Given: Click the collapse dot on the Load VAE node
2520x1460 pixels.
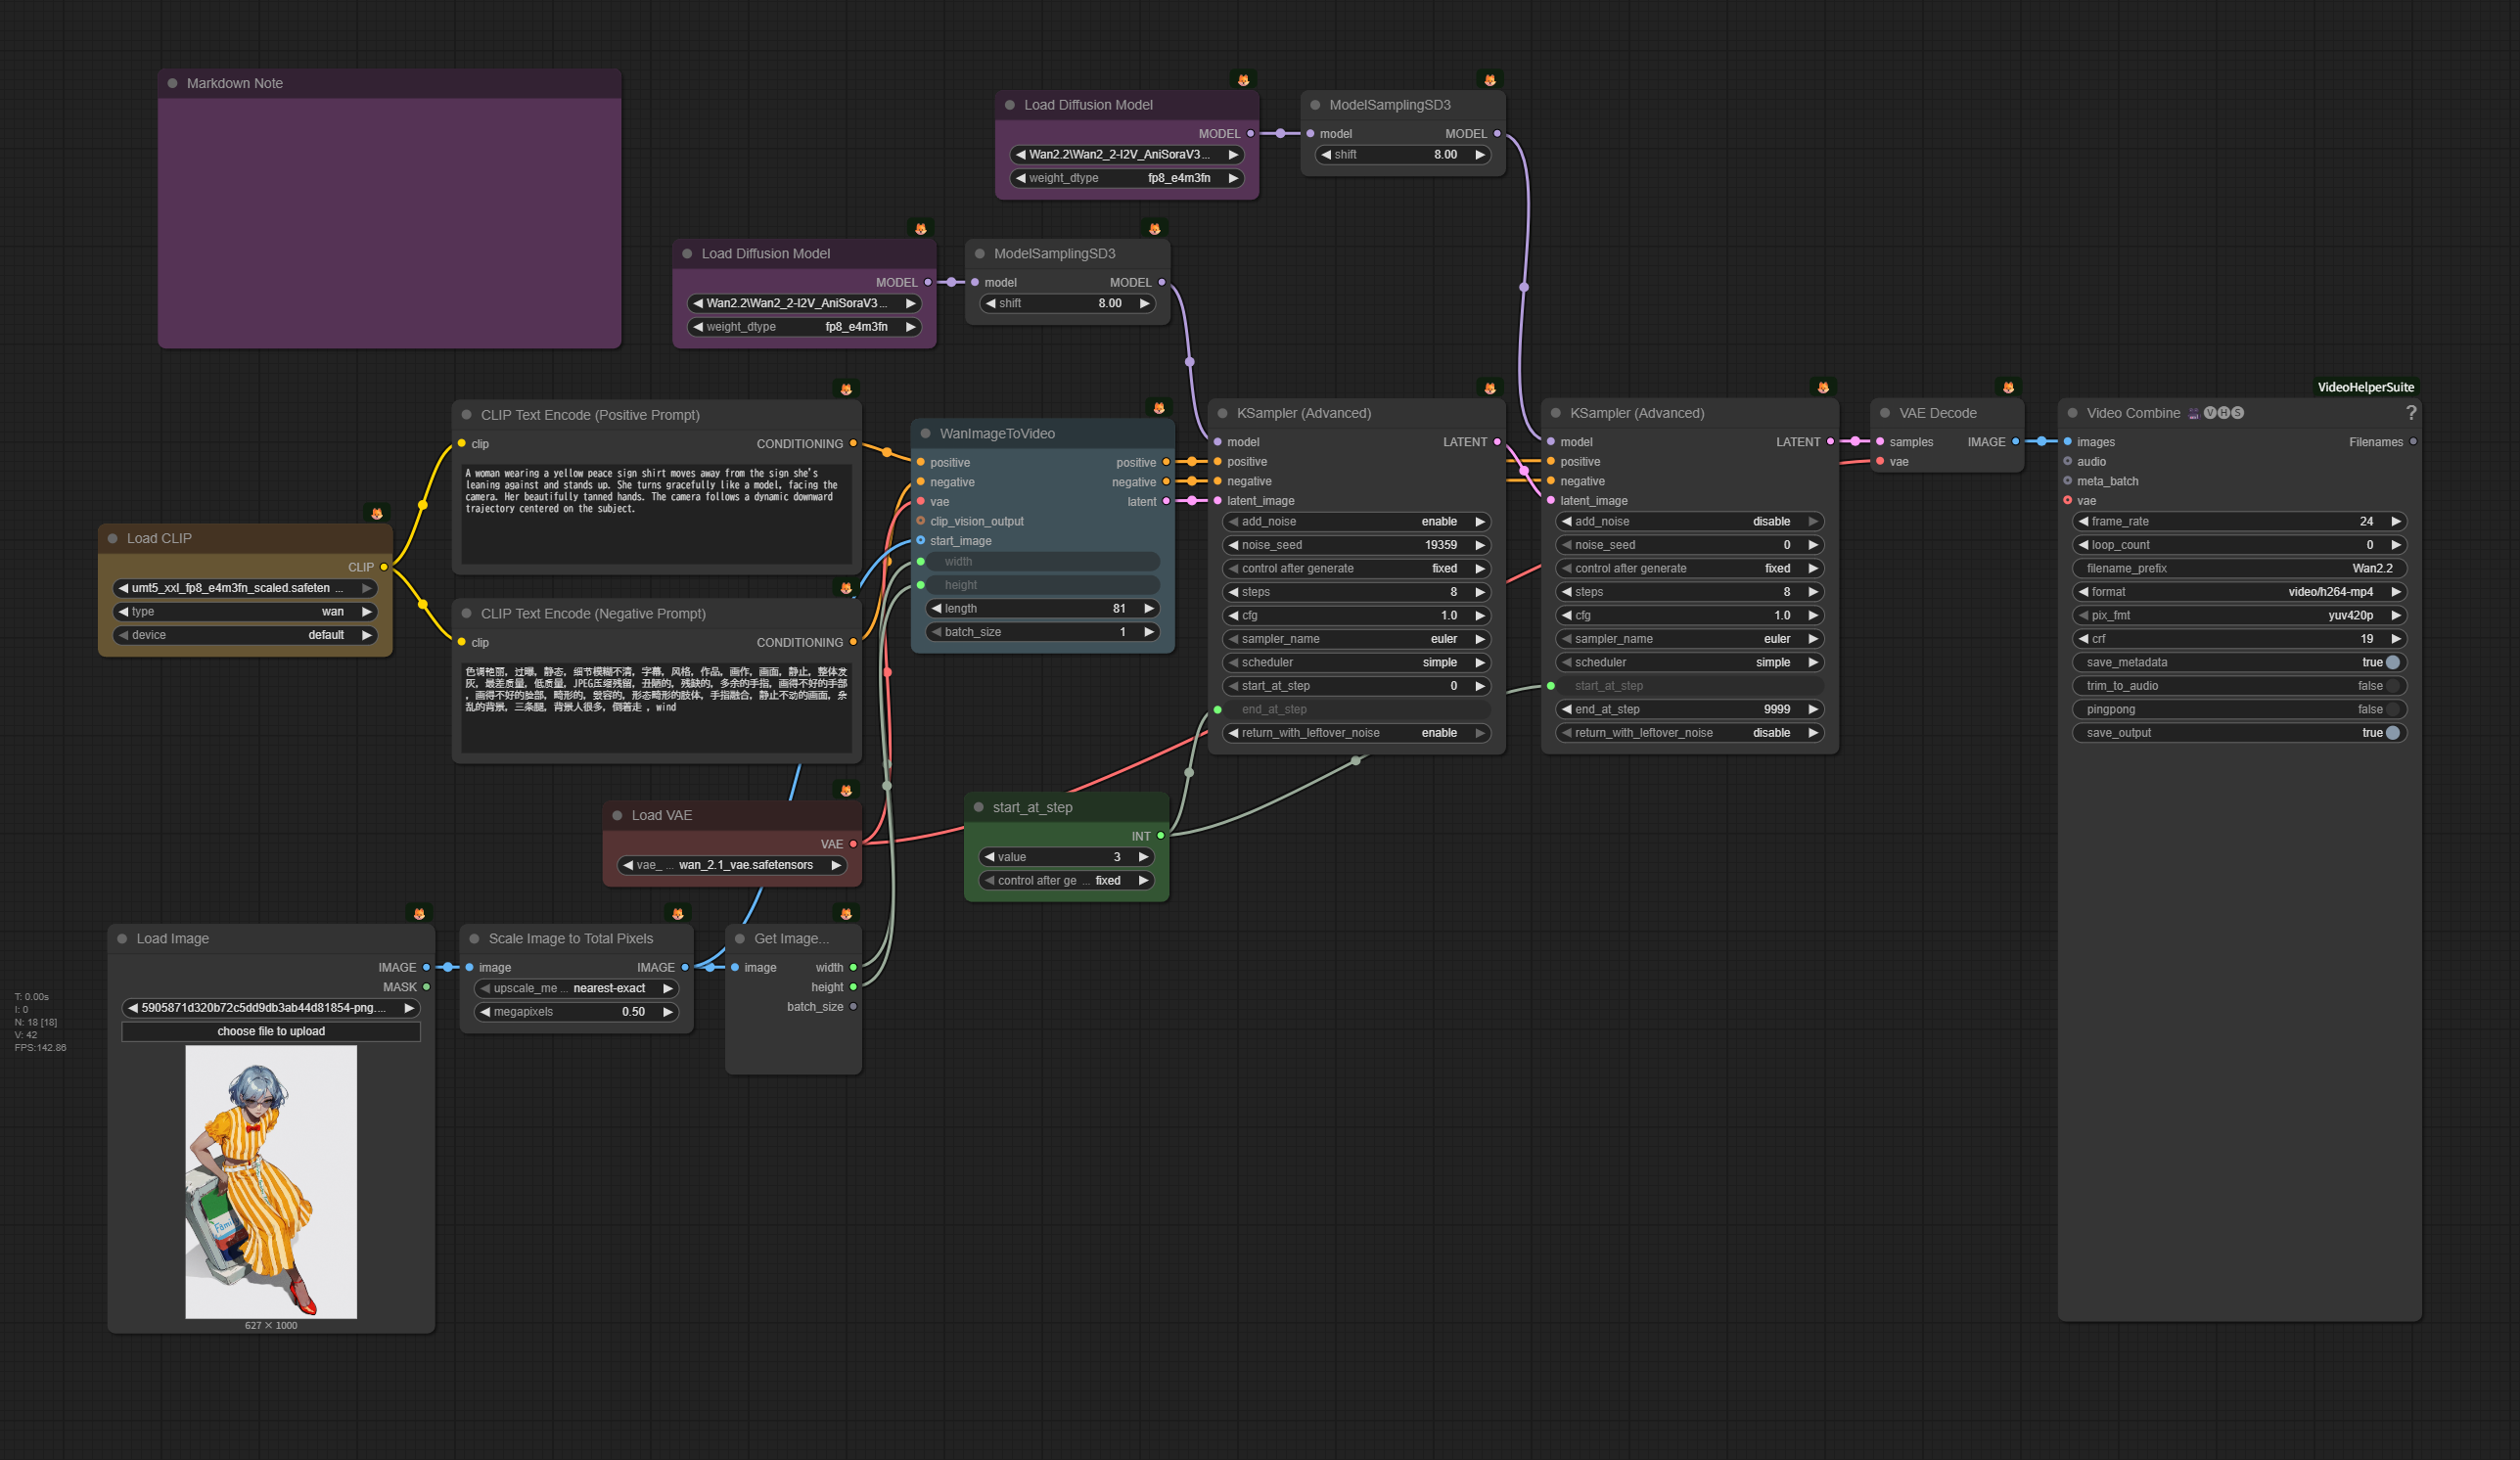Looking at the screenshot, I should [617, 816].
